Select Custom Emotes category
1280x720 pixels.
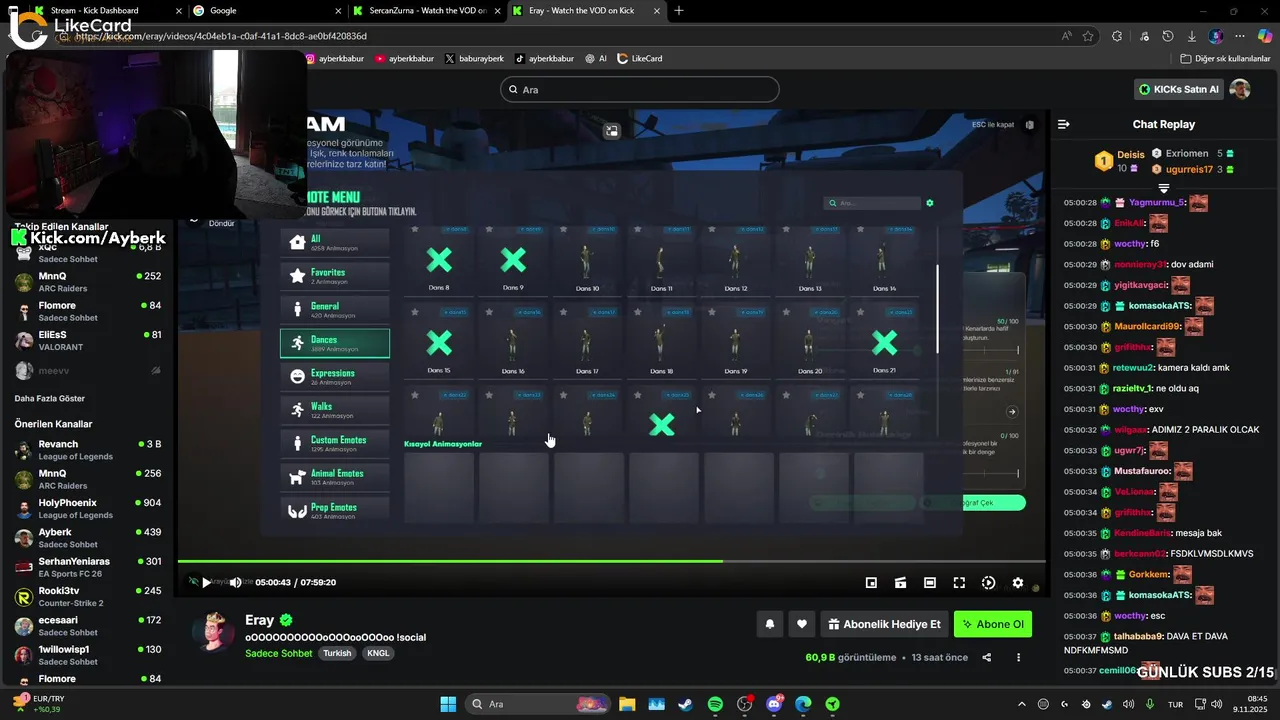coord(335,443)
